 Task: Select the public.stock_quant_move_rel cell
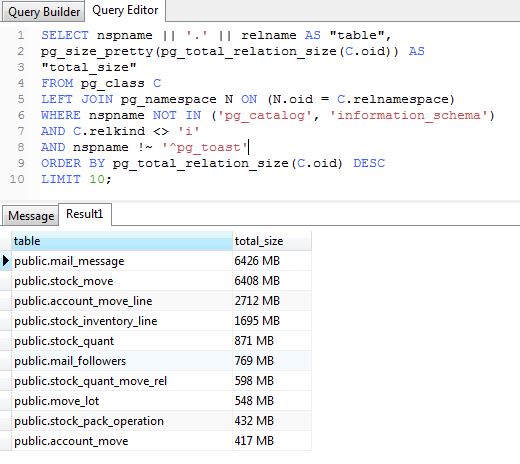(122, 381)
